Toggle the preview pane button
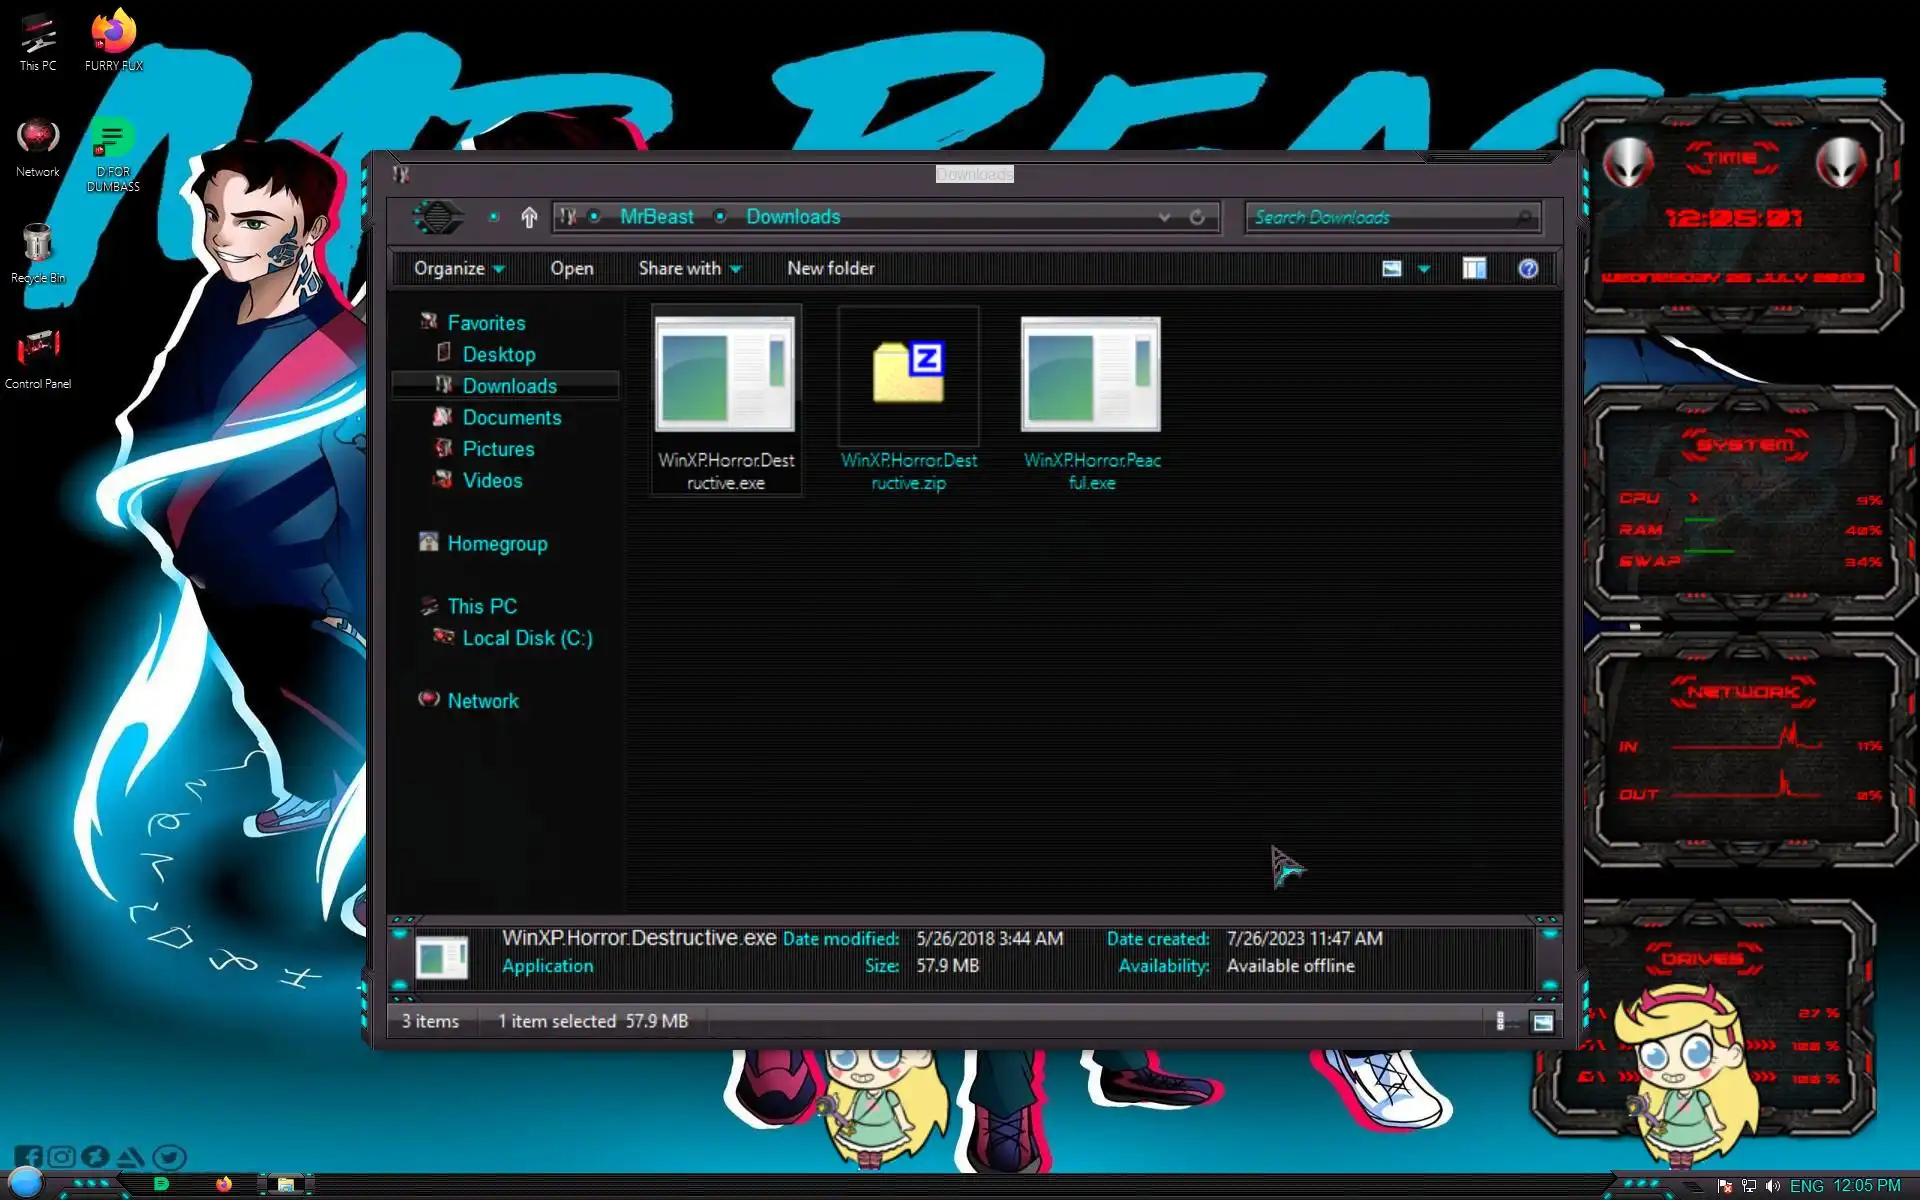Screen dimensions: 1920x1200 click(1473, 268)
